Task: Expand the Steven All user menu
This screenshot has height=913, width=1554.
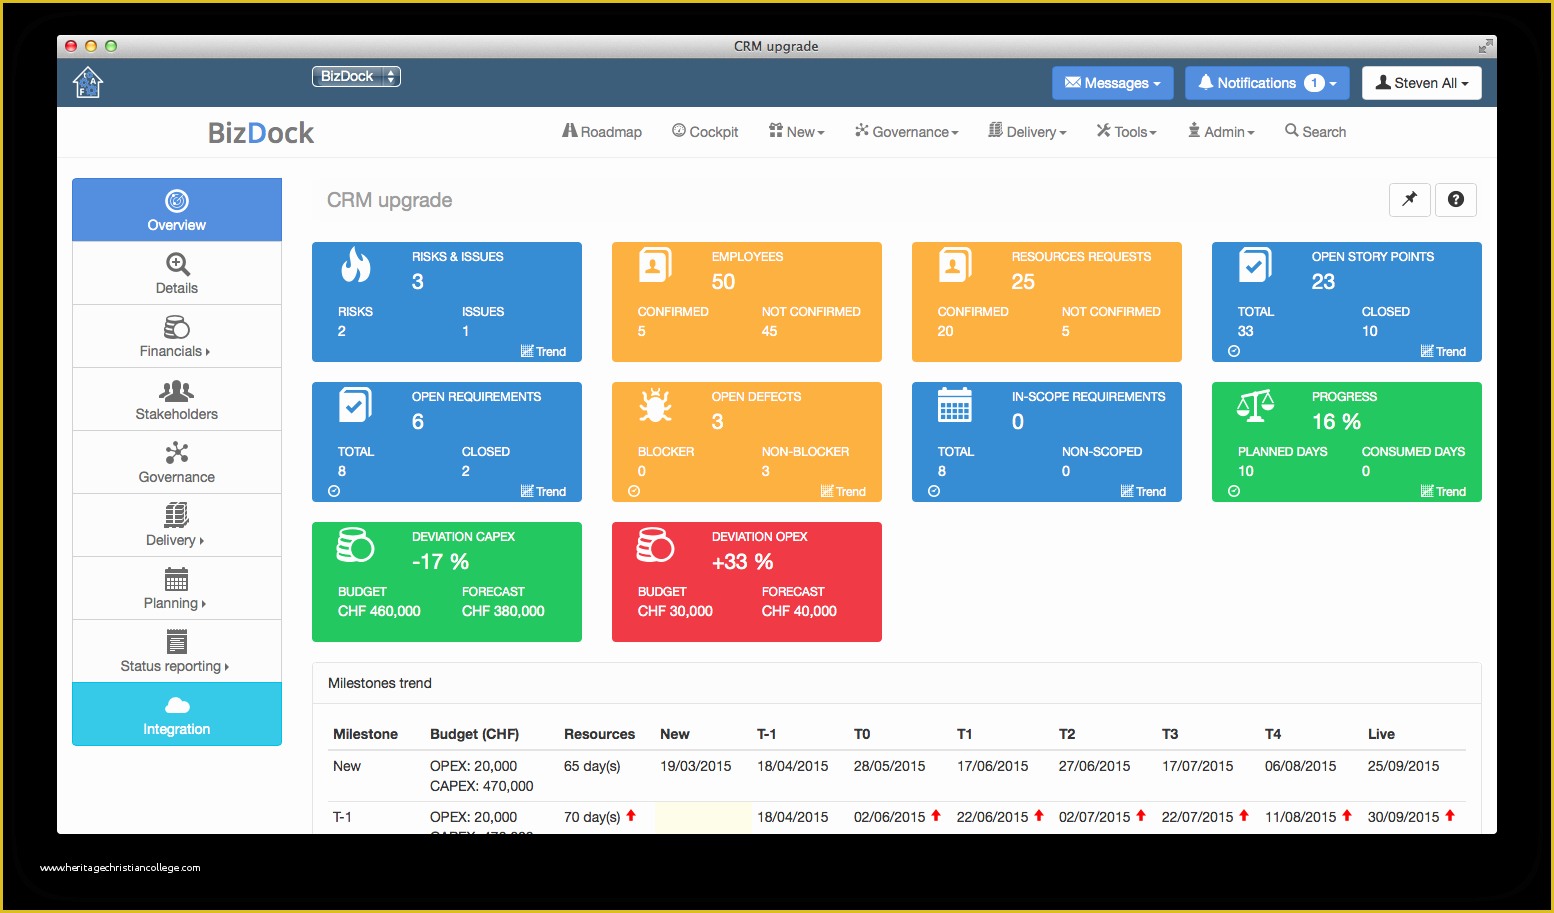Action: (x=1421, y=82)
